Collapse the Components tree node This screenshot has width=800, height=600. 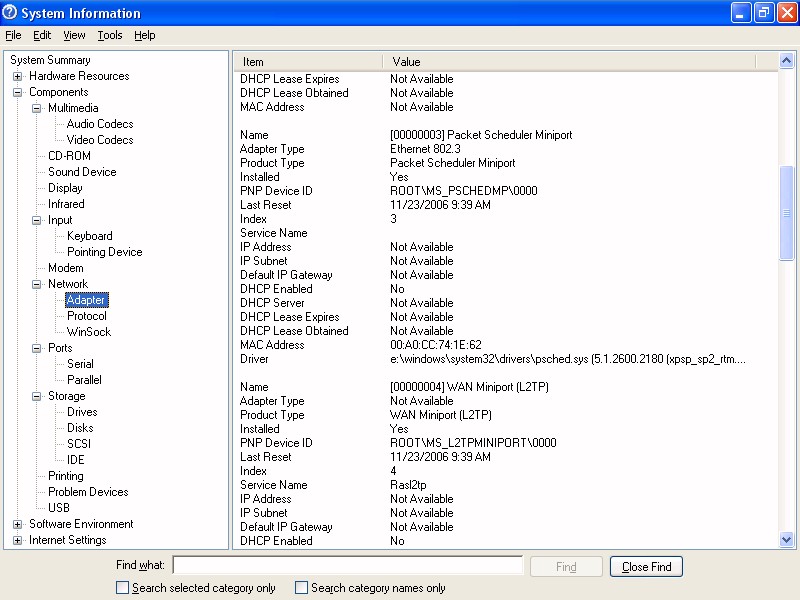[x=18, y=92]
